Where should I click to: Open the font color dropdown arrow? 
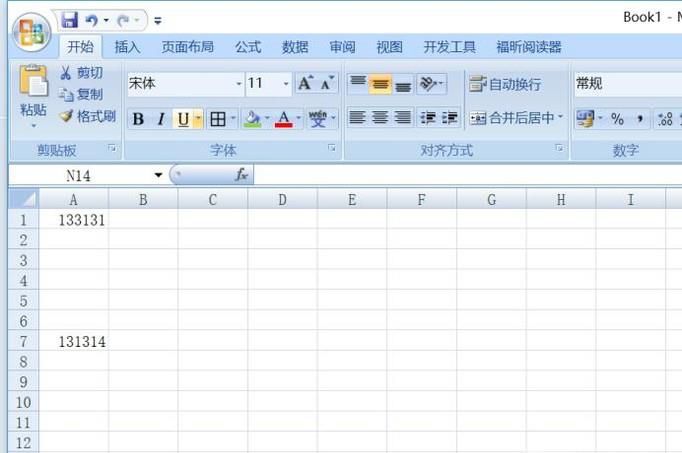tap(299, 118)
